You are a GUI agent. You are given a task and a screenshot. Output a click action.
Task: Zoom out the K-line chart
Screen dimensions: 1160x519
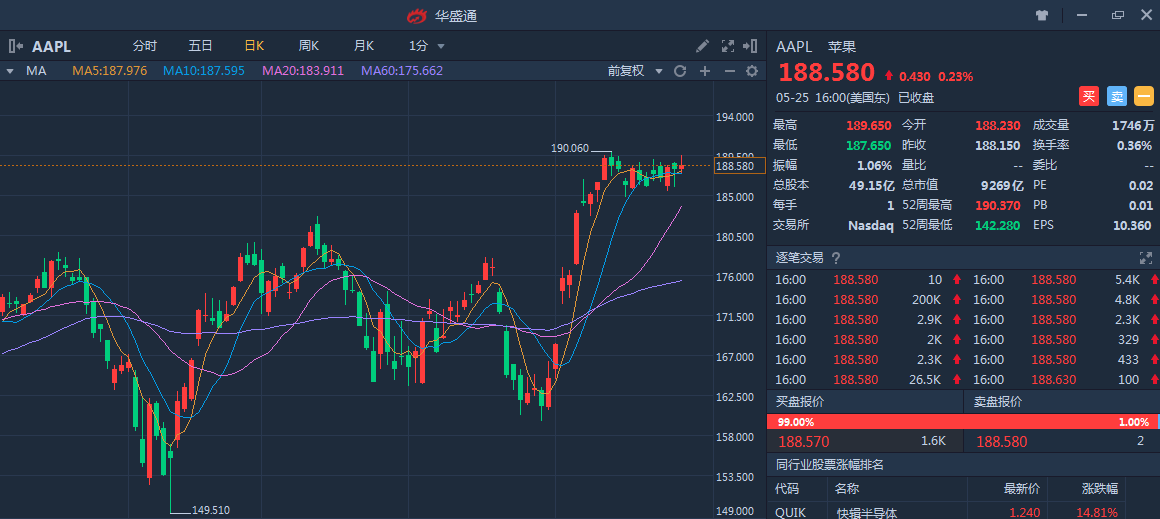pyautogui.click(x=729, y=71)
